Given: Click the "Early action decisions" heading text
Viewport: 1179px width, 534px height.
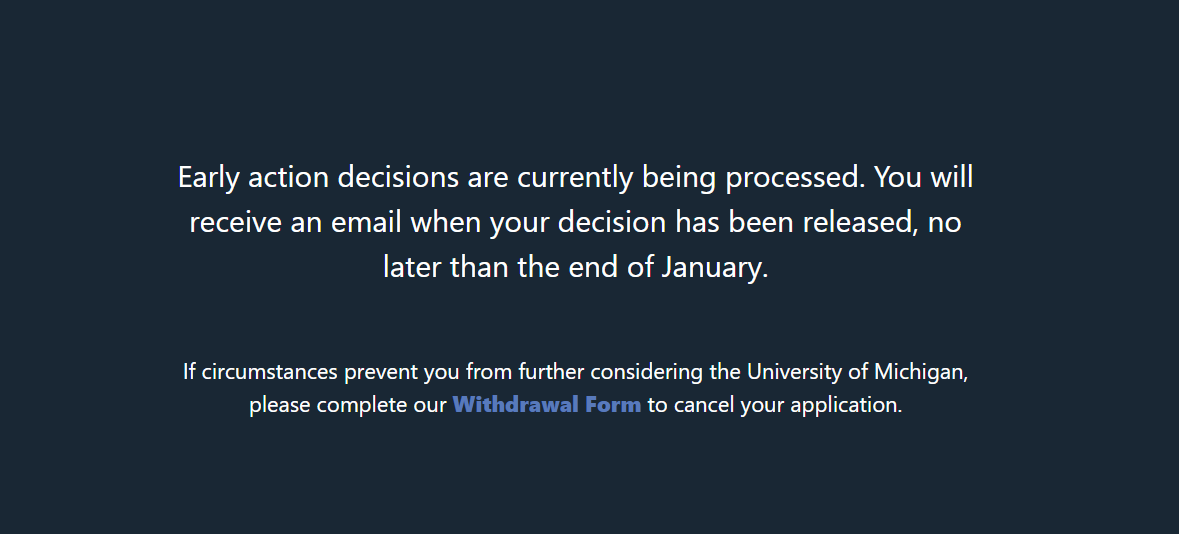Looking at the screenshot, I should coord(318,177).
